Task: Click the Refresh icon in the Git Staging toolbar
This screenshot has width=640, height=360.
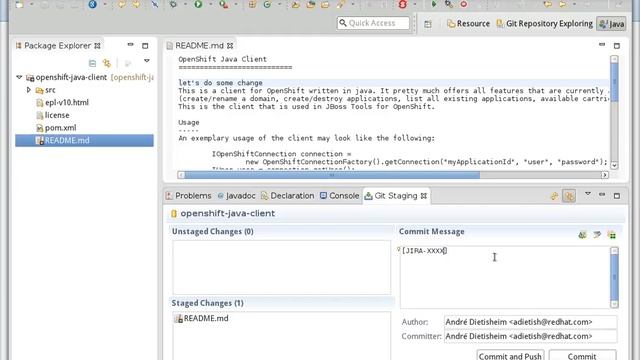Action: pyautogui.click(x=554, y=196)
